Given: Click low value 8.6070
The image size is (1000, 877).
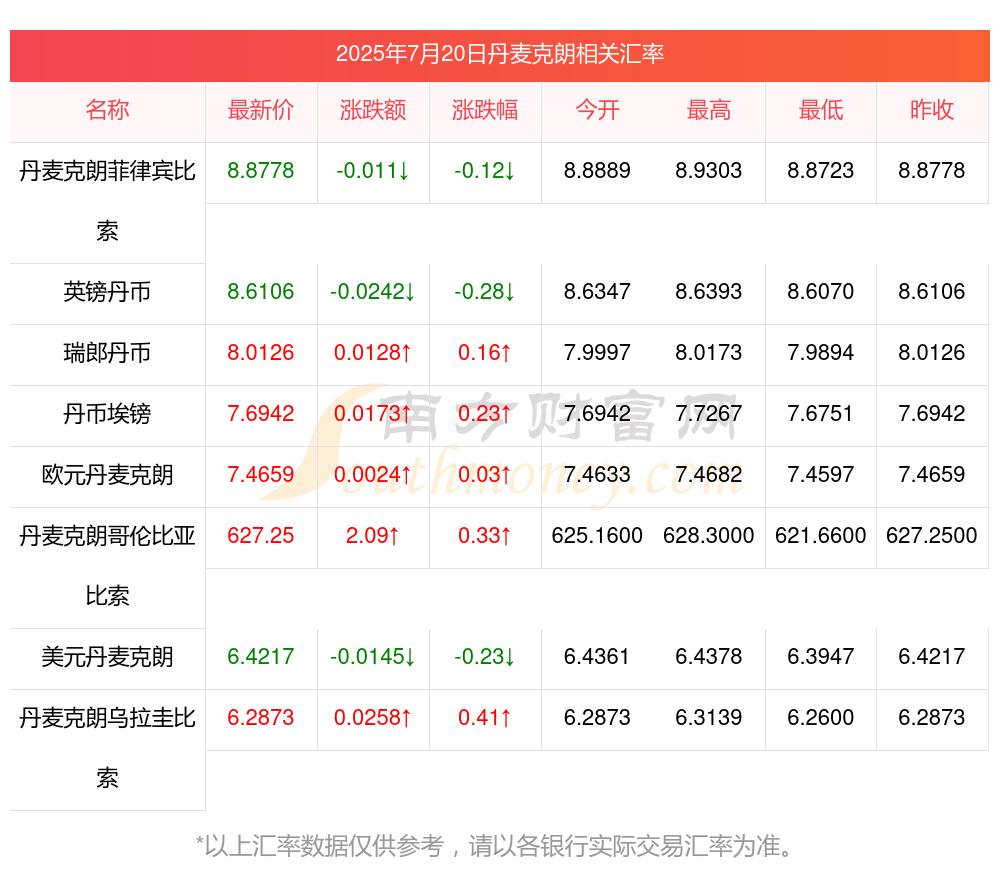Looking at the screenshot, I should coord(821,292).
